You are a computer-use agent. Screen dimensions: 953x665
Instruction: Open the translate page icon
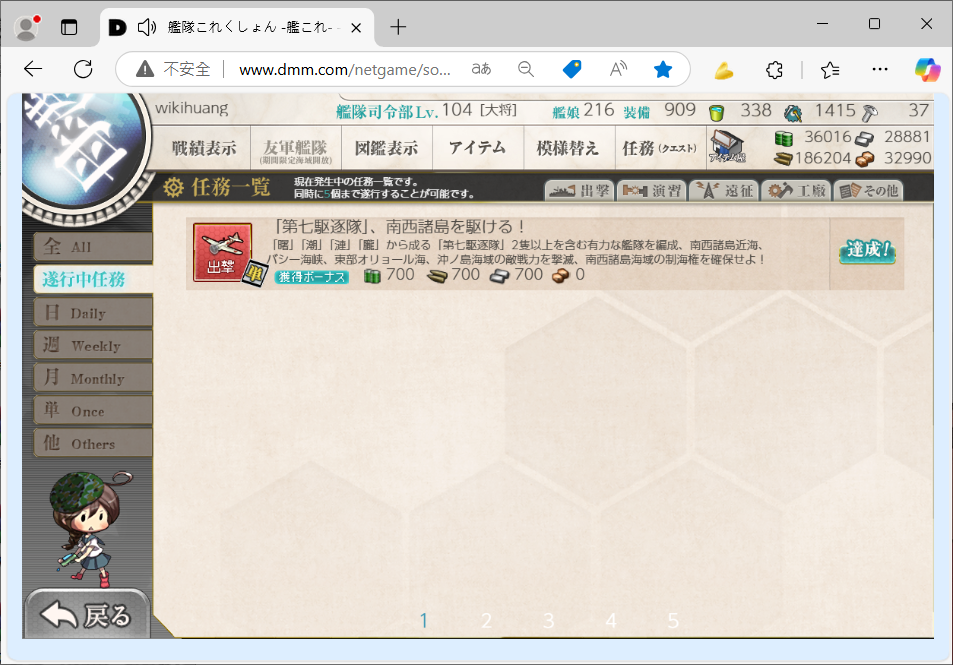(481, 69)
